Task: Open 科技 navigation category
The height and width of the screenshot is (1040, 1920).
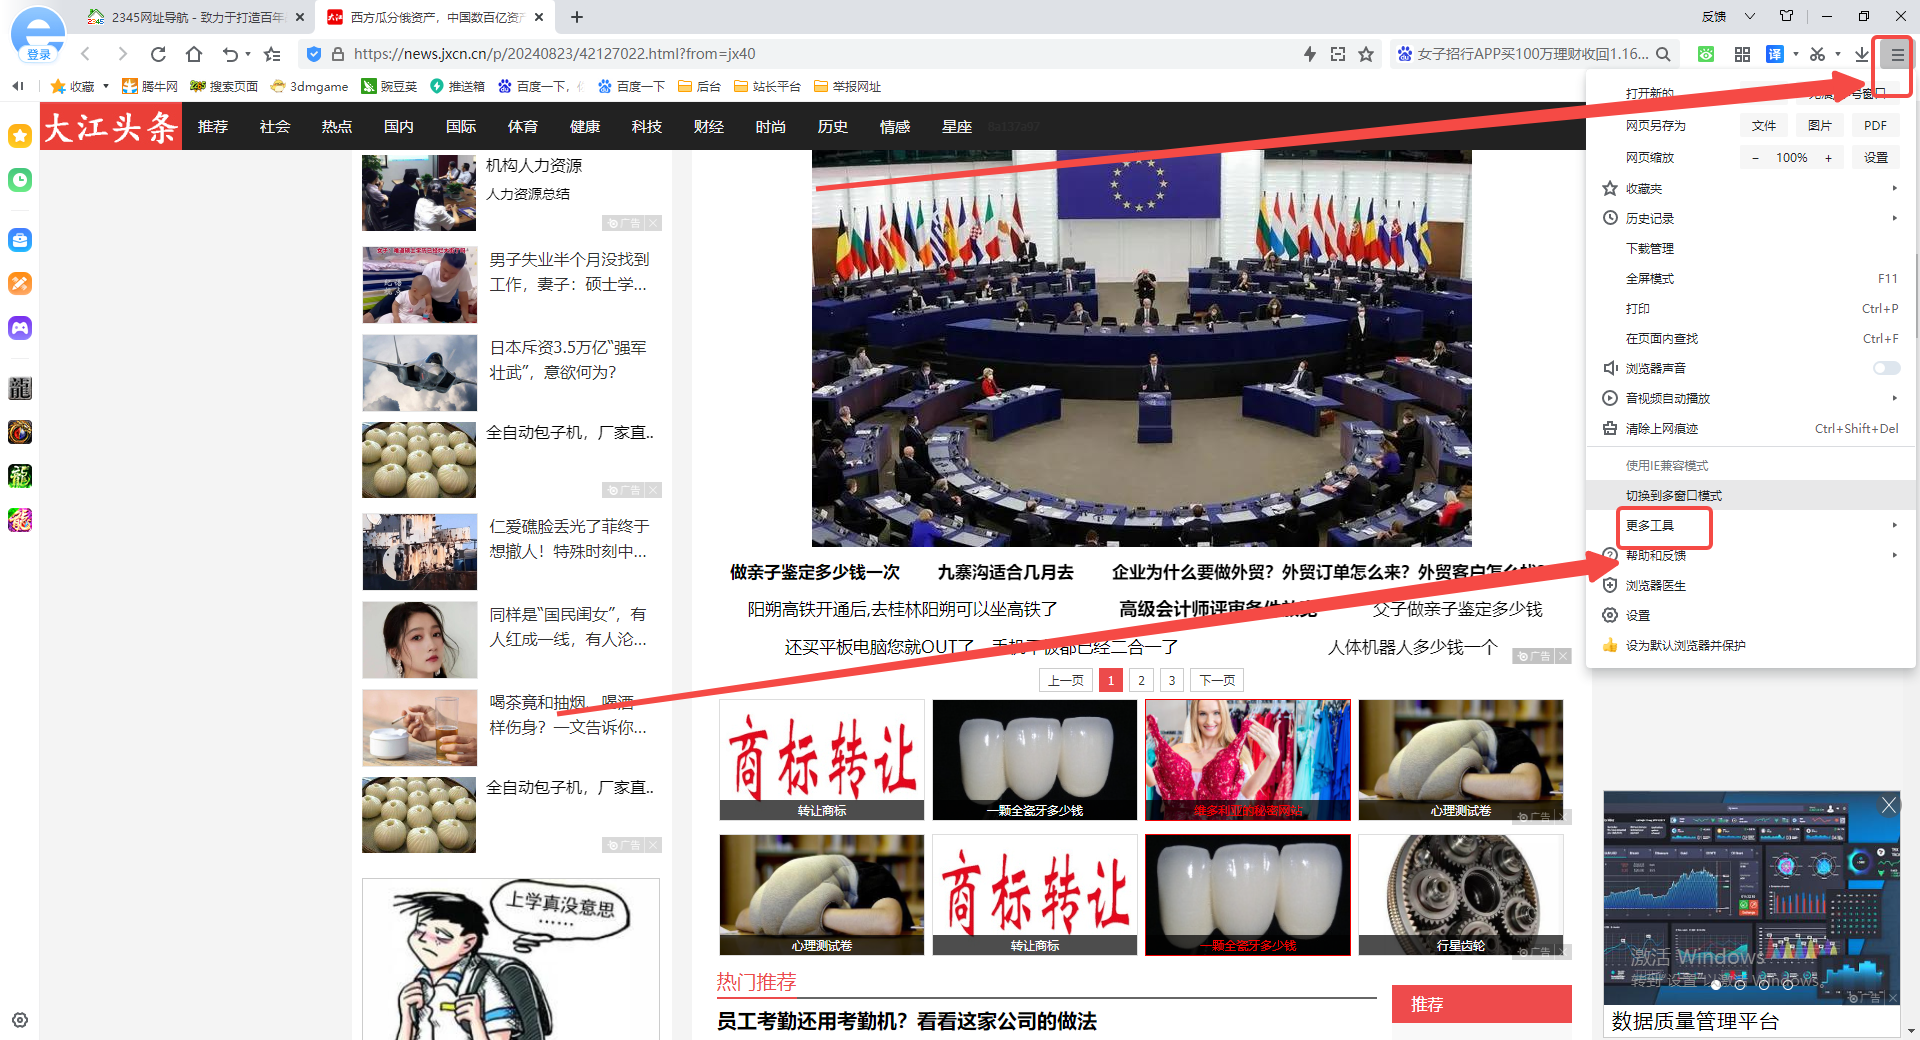Action: (x=647, y=126)
